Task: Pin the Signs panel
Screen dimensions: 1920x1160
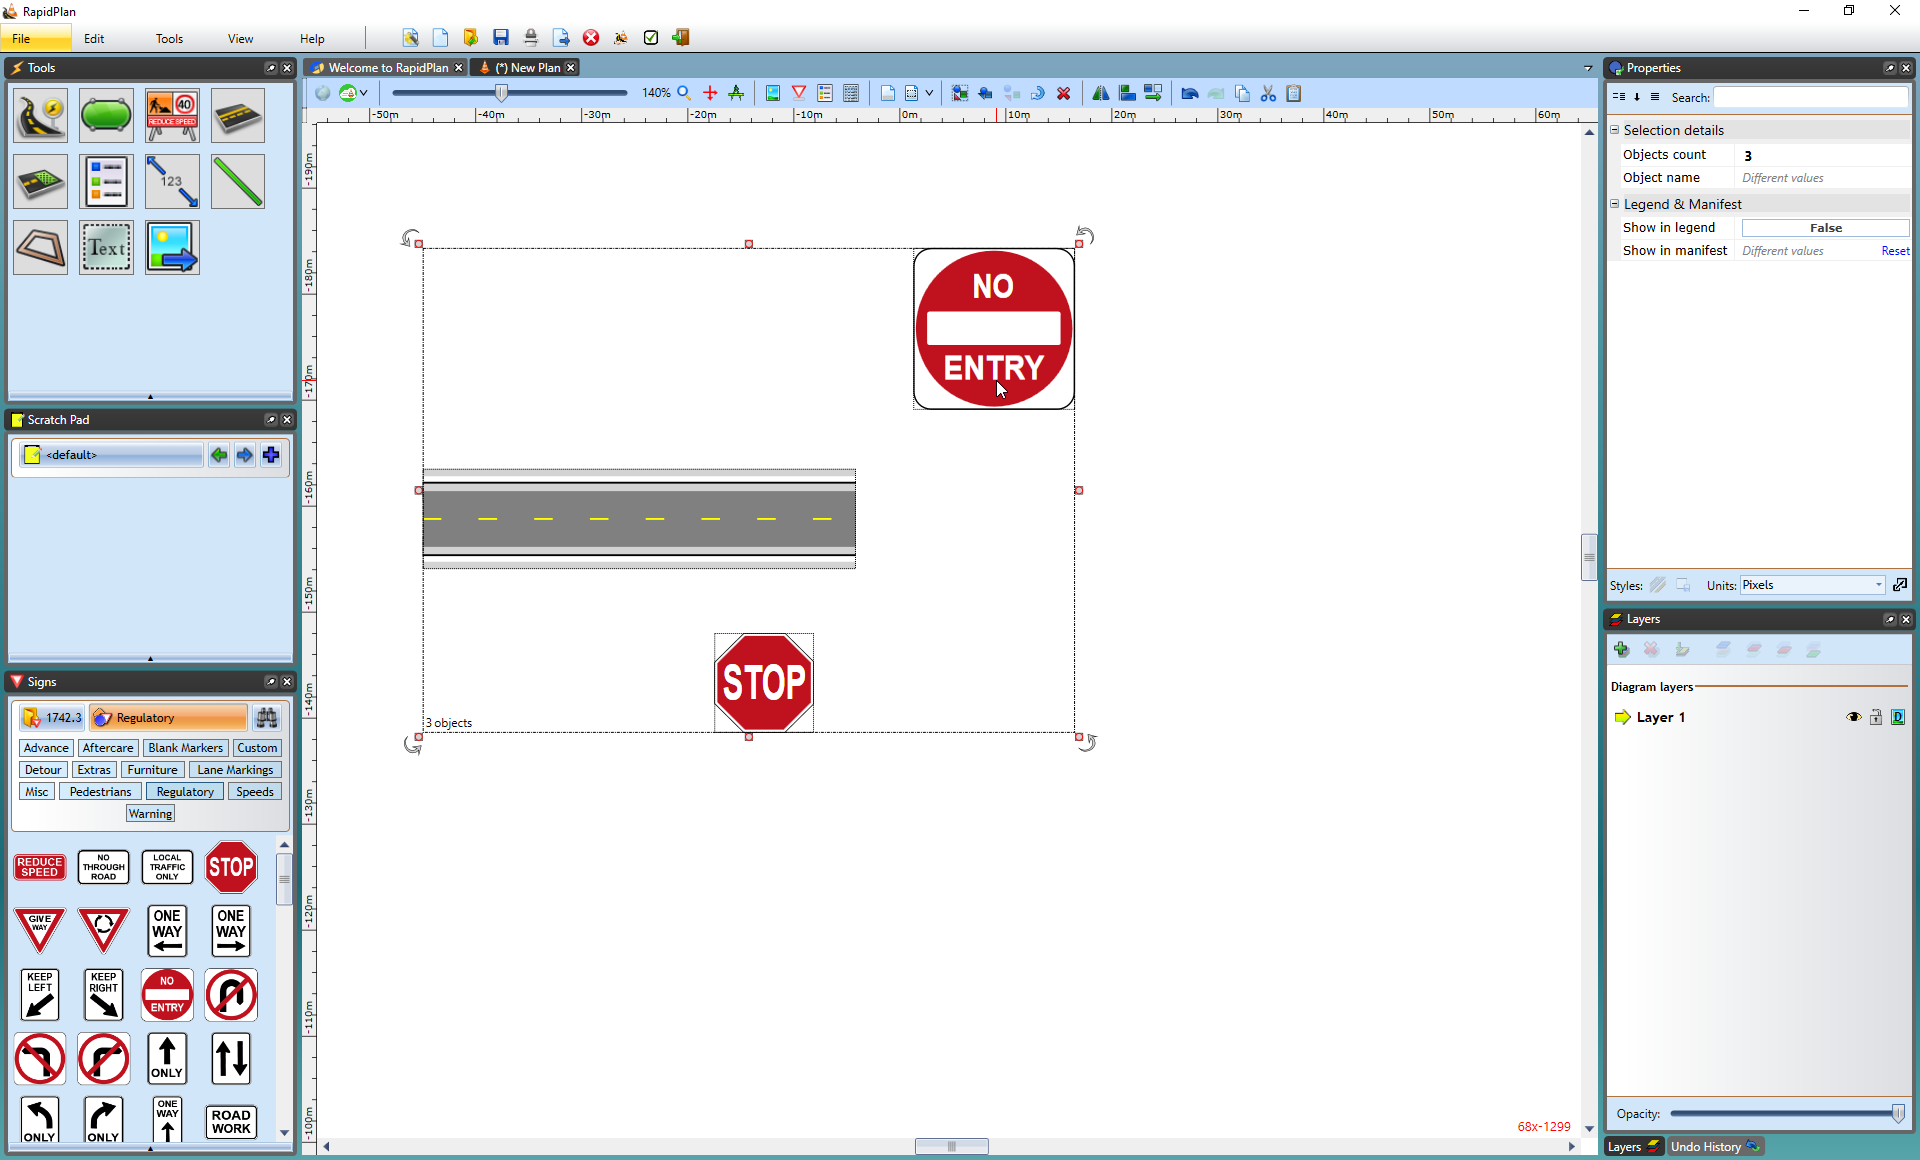Action: 270,682
